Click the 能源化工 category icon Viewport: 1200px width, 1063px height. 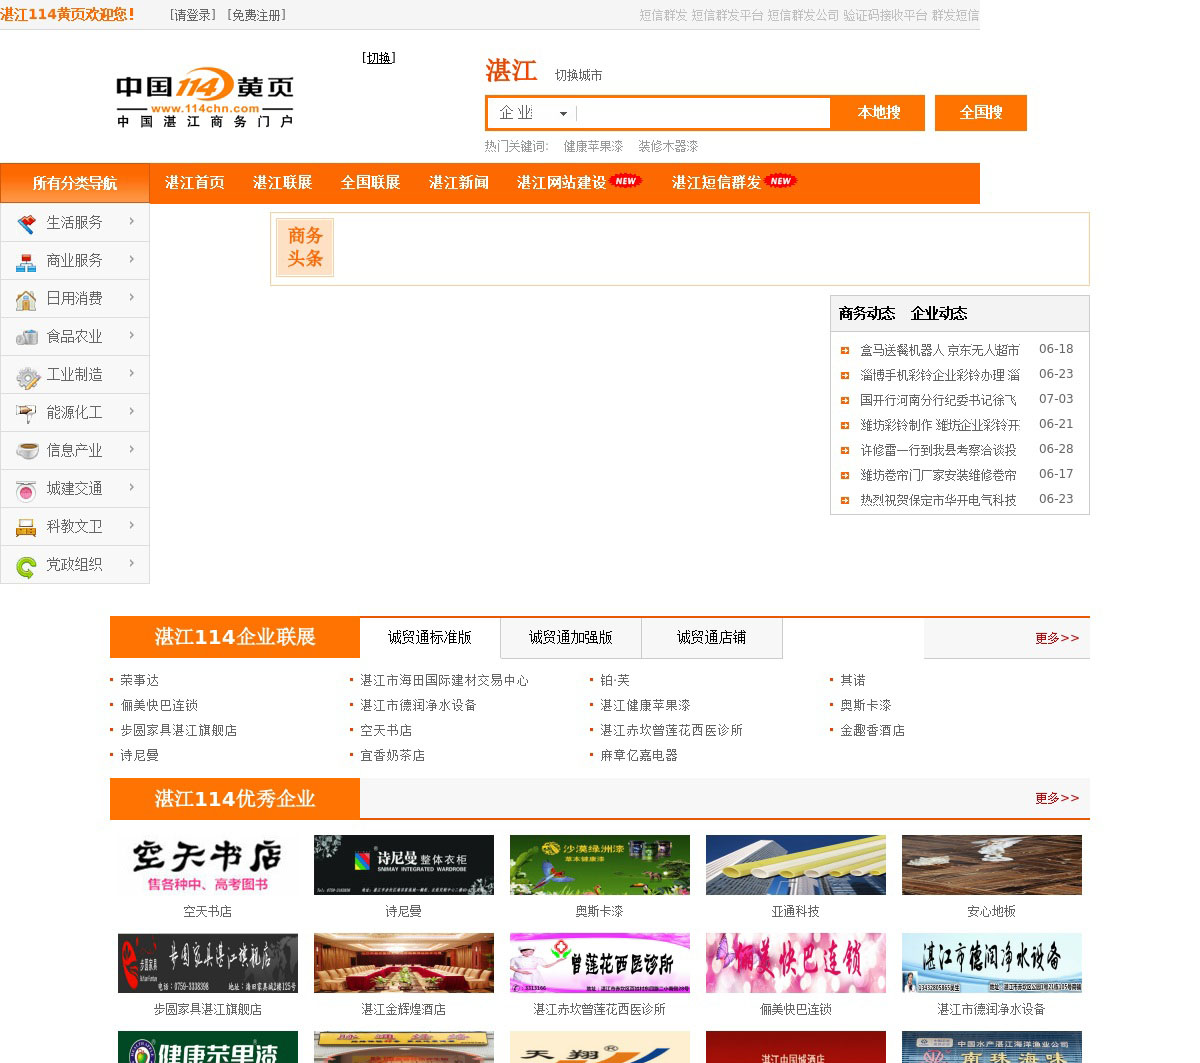pos(26,413)
